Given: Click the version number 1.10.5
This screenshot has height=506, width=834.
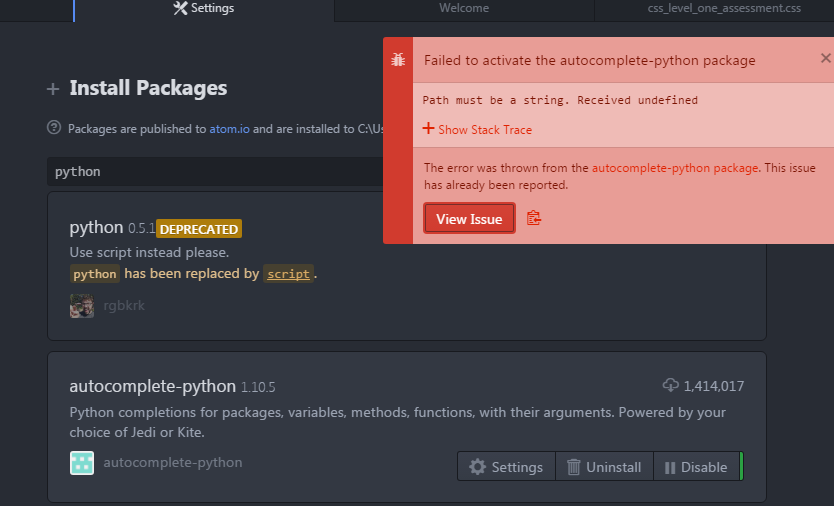Looking at the screenshot, I should [258, 387].
